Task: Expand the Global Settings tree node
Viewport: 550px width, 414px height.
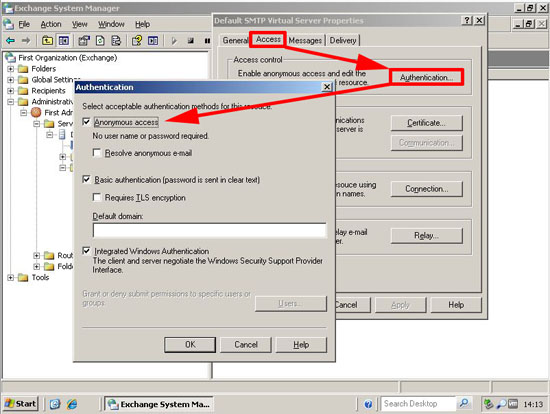Action: [11, 80]
